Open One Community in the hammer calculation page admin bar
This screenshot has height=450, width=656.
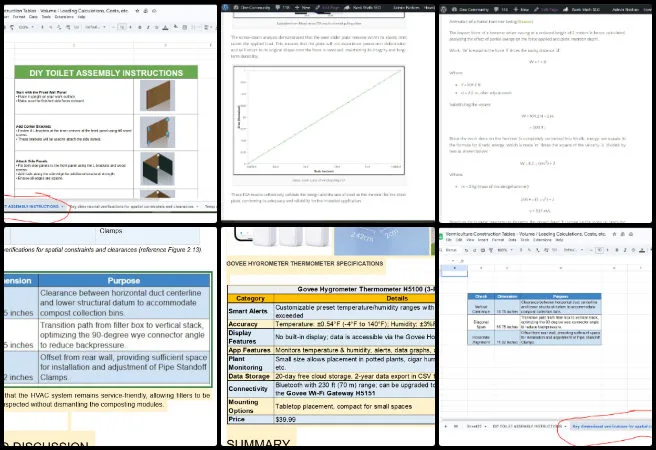[x=470, y=9]
